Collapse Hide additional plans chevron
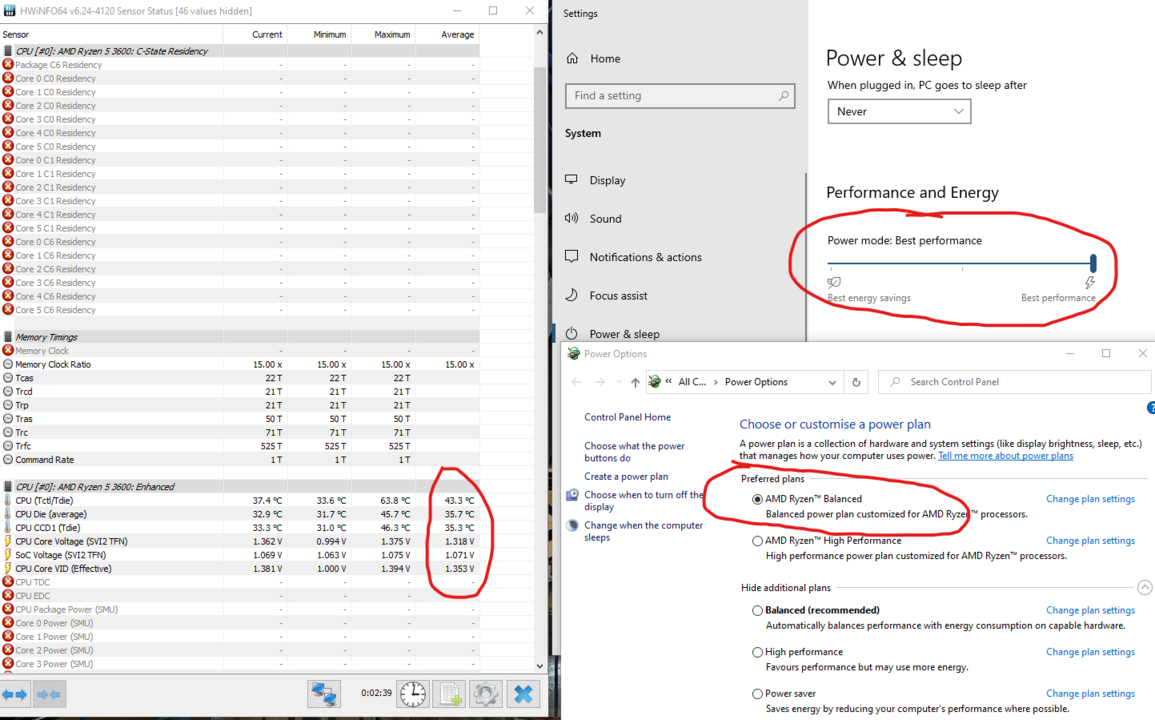The image size is (1155, 720). click(1144, 587)
